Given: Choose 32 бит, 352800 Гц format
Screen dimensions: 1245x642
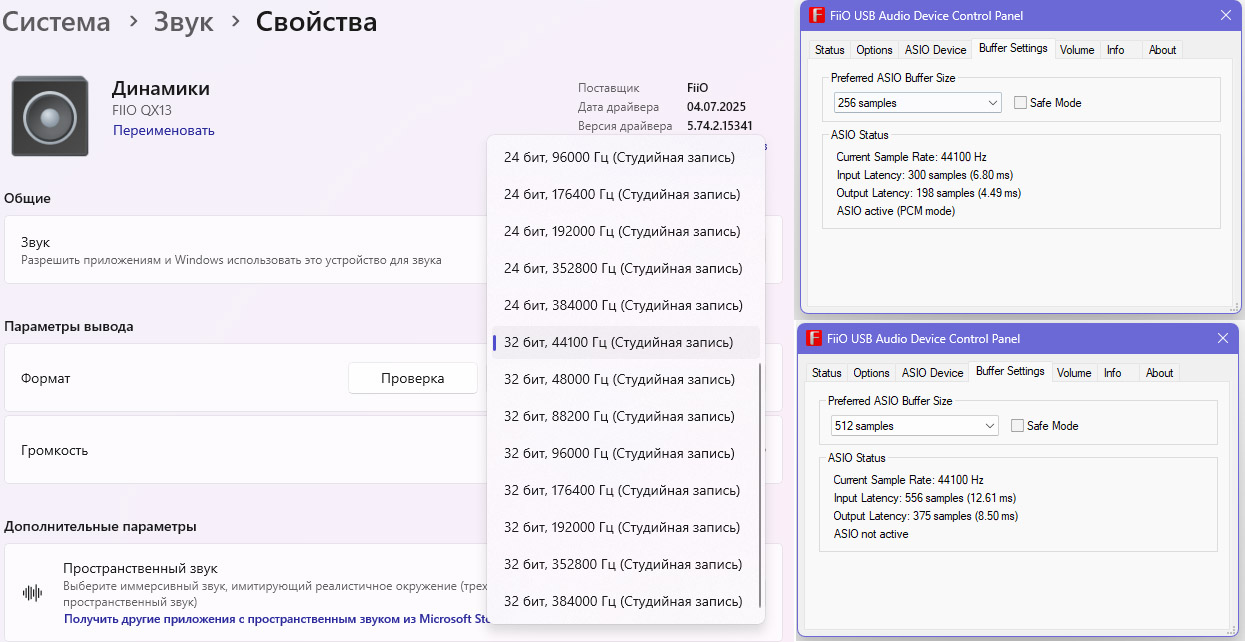Looking at the screenshot, I should [625, 564].
